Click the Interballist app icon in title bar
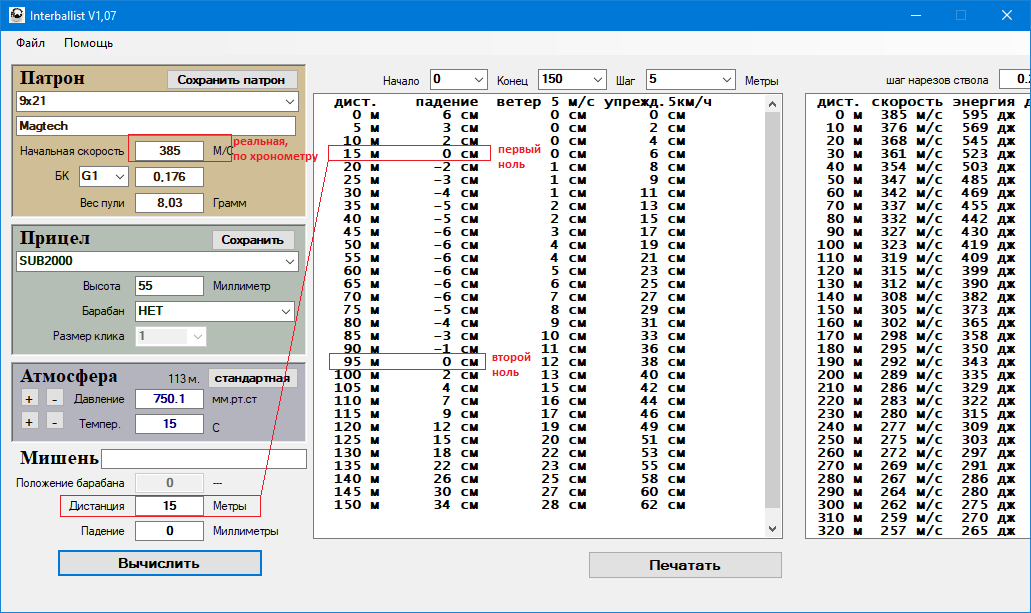 (x=17, y=15)
